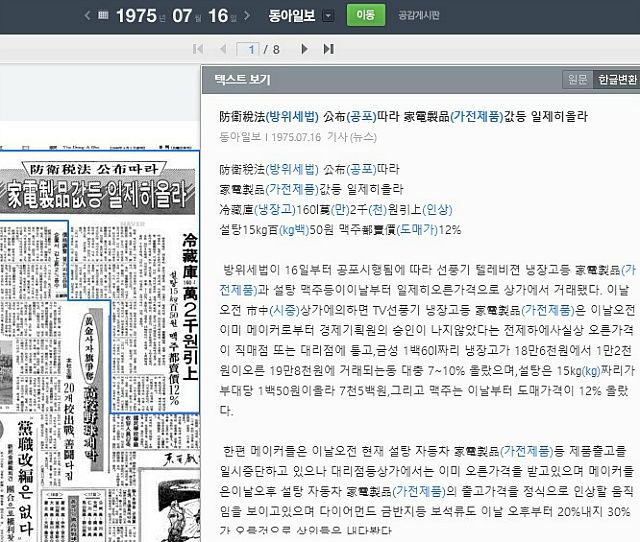
Task: Click the article title 防衛稅法 公布따라
Action: click(x=403, y=117)
